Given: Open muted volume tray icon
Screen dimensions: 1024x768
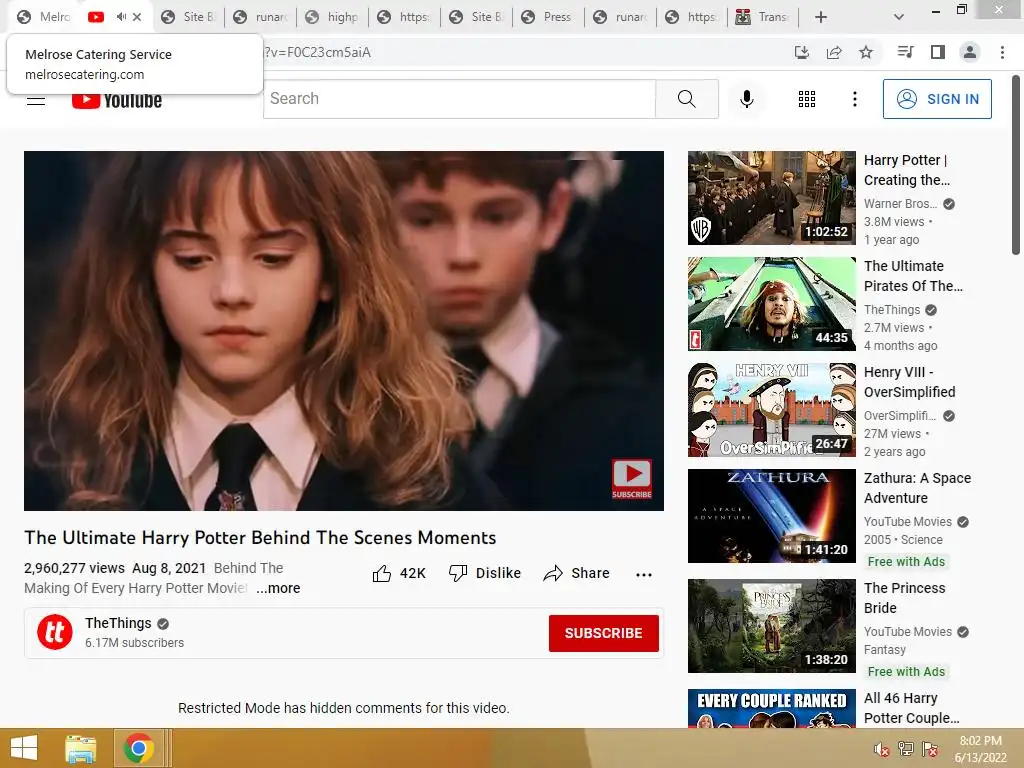Looking at the screenshot, I should tap(882, 749).
